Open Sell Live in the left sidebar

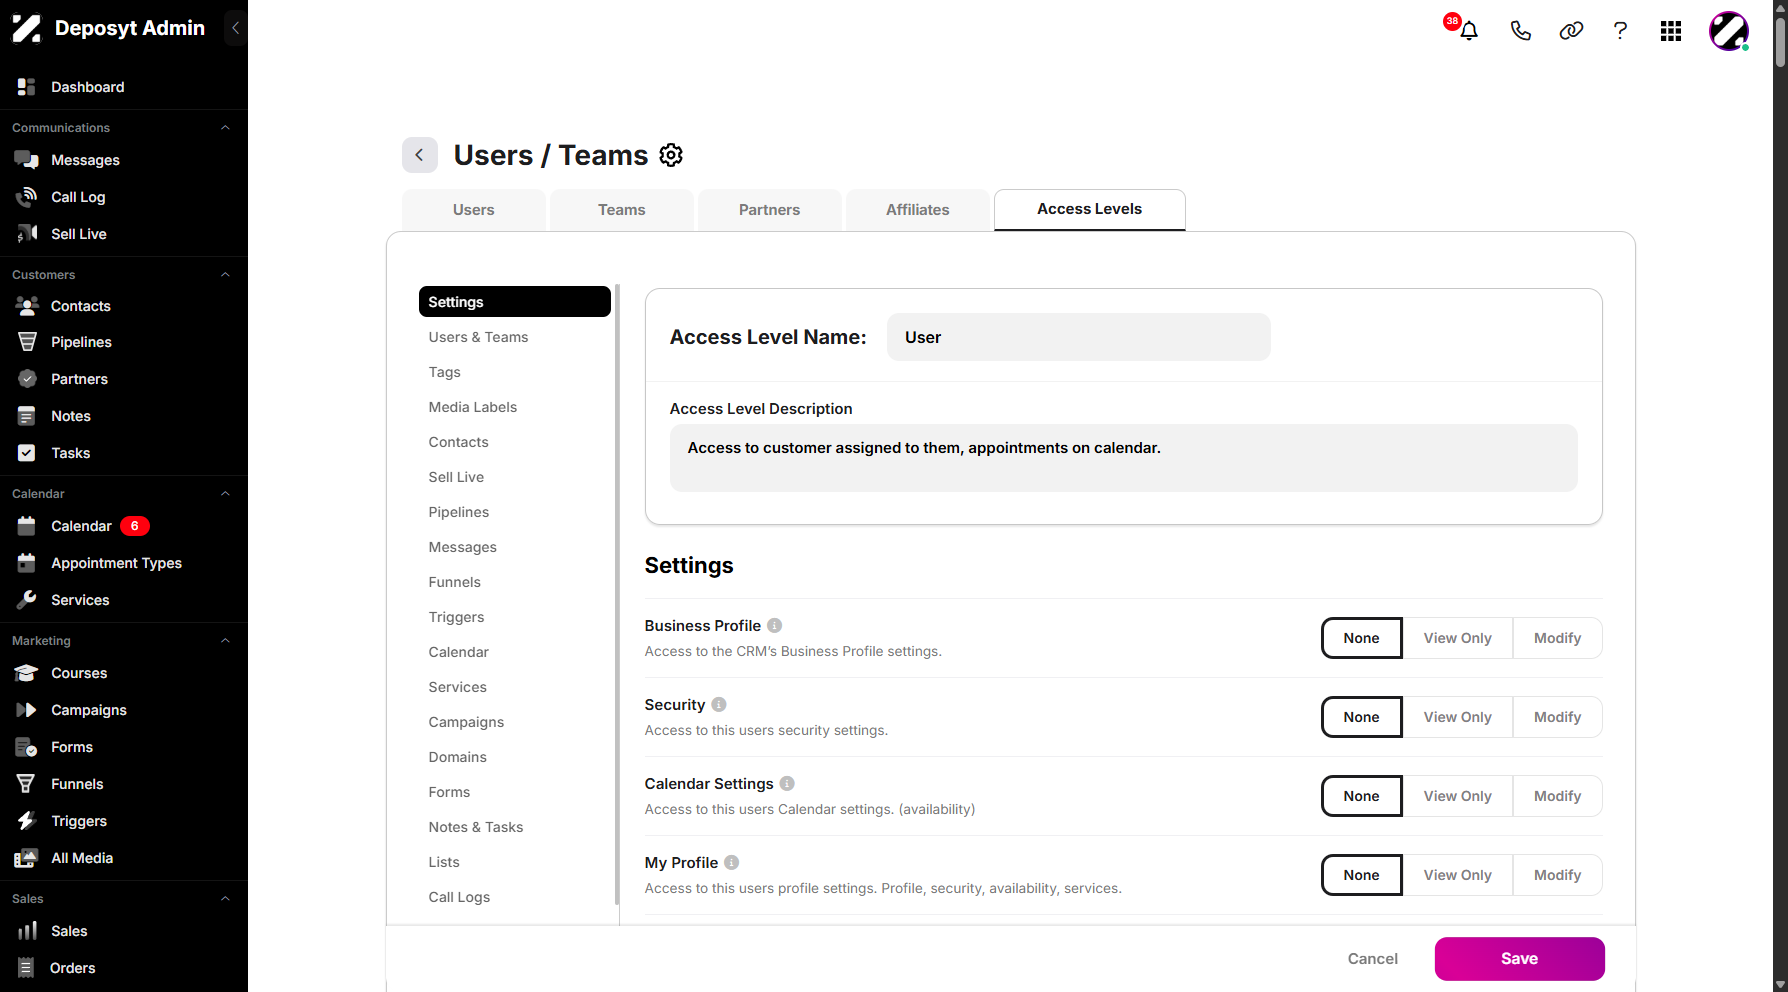pyautogui.click(x=79, y=234)
